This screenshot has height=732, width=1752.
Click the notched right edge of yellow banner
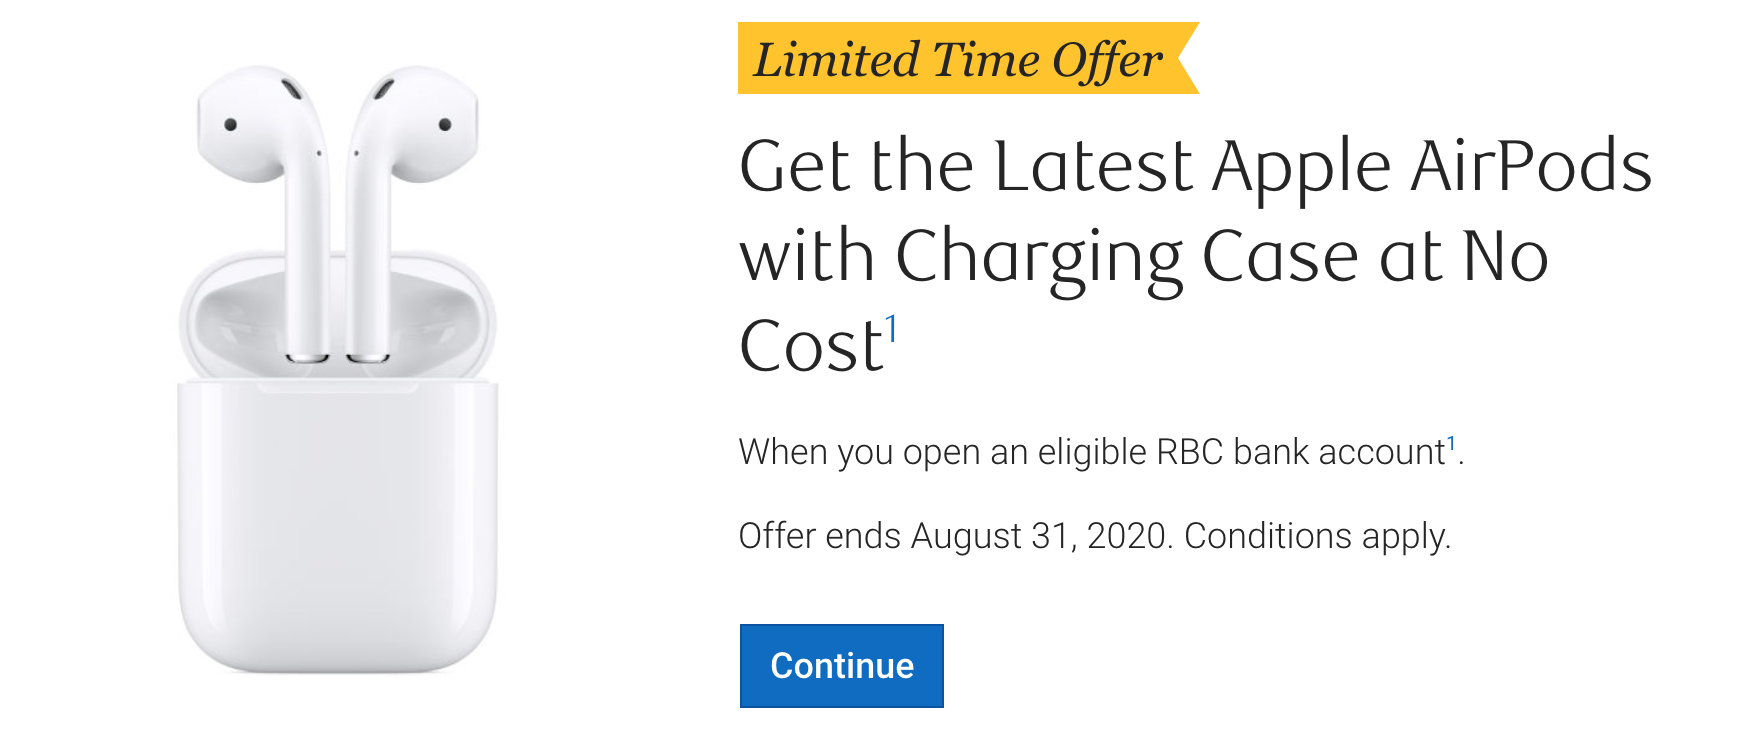[x=1187, y=58]
